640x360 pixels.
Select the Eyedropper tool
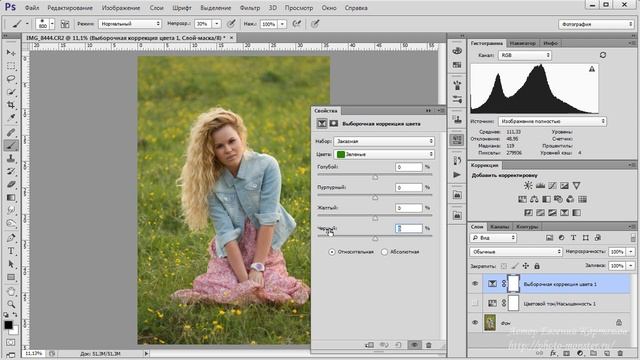coord(11,118)
